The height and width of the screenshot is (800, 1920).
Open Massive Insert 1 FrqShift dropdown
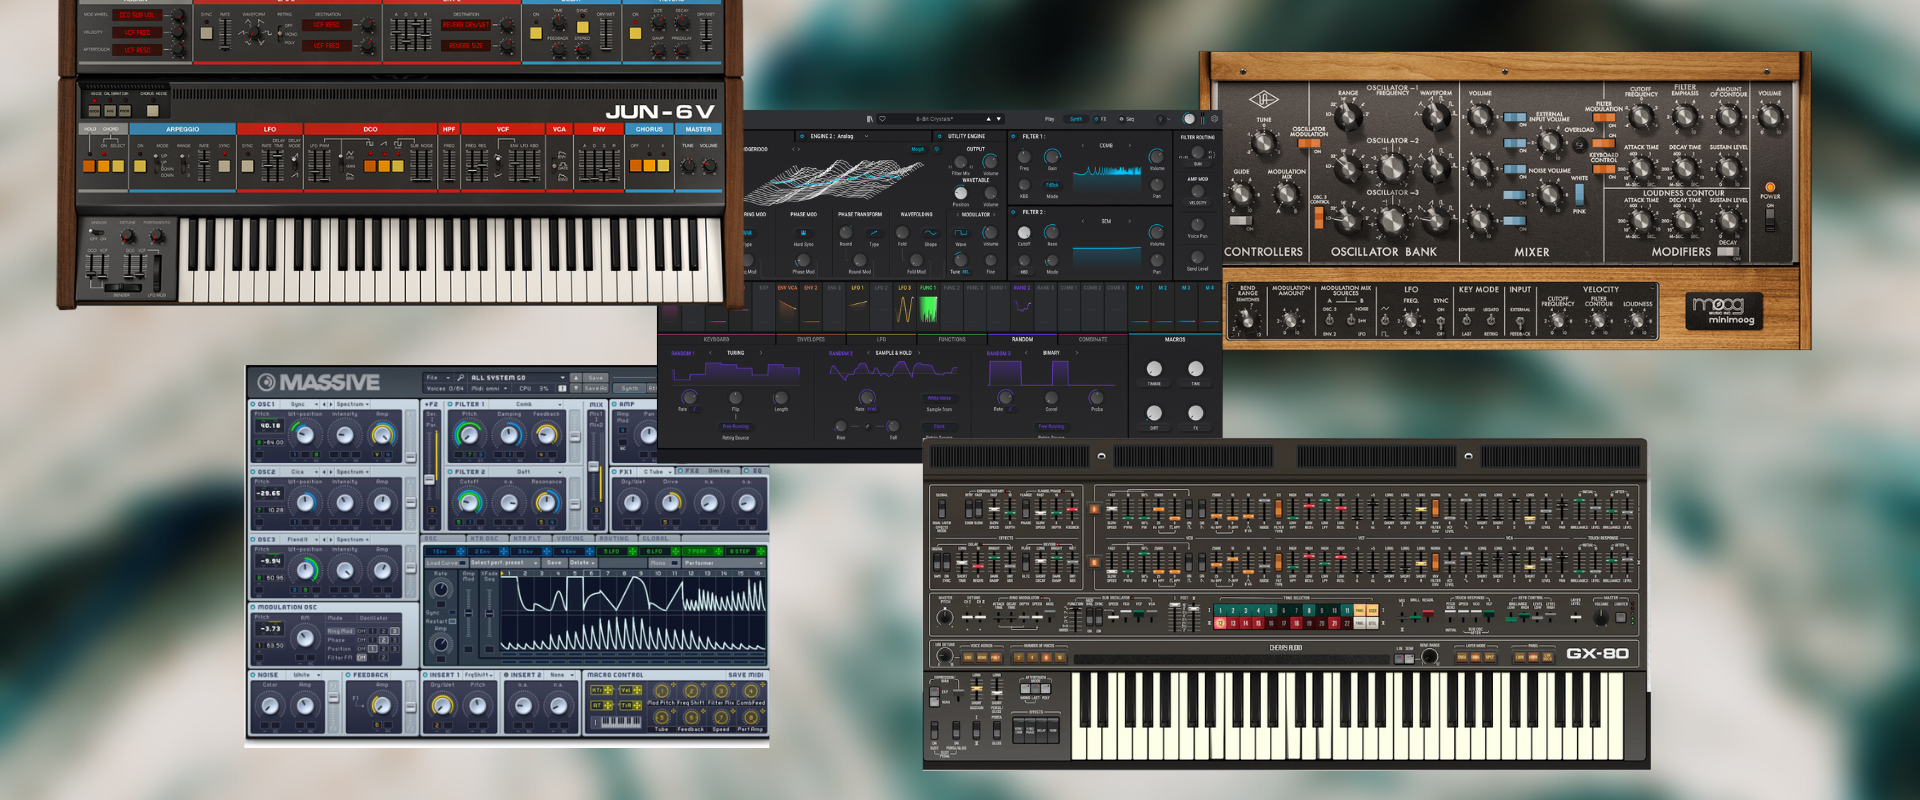click(479, 675)
